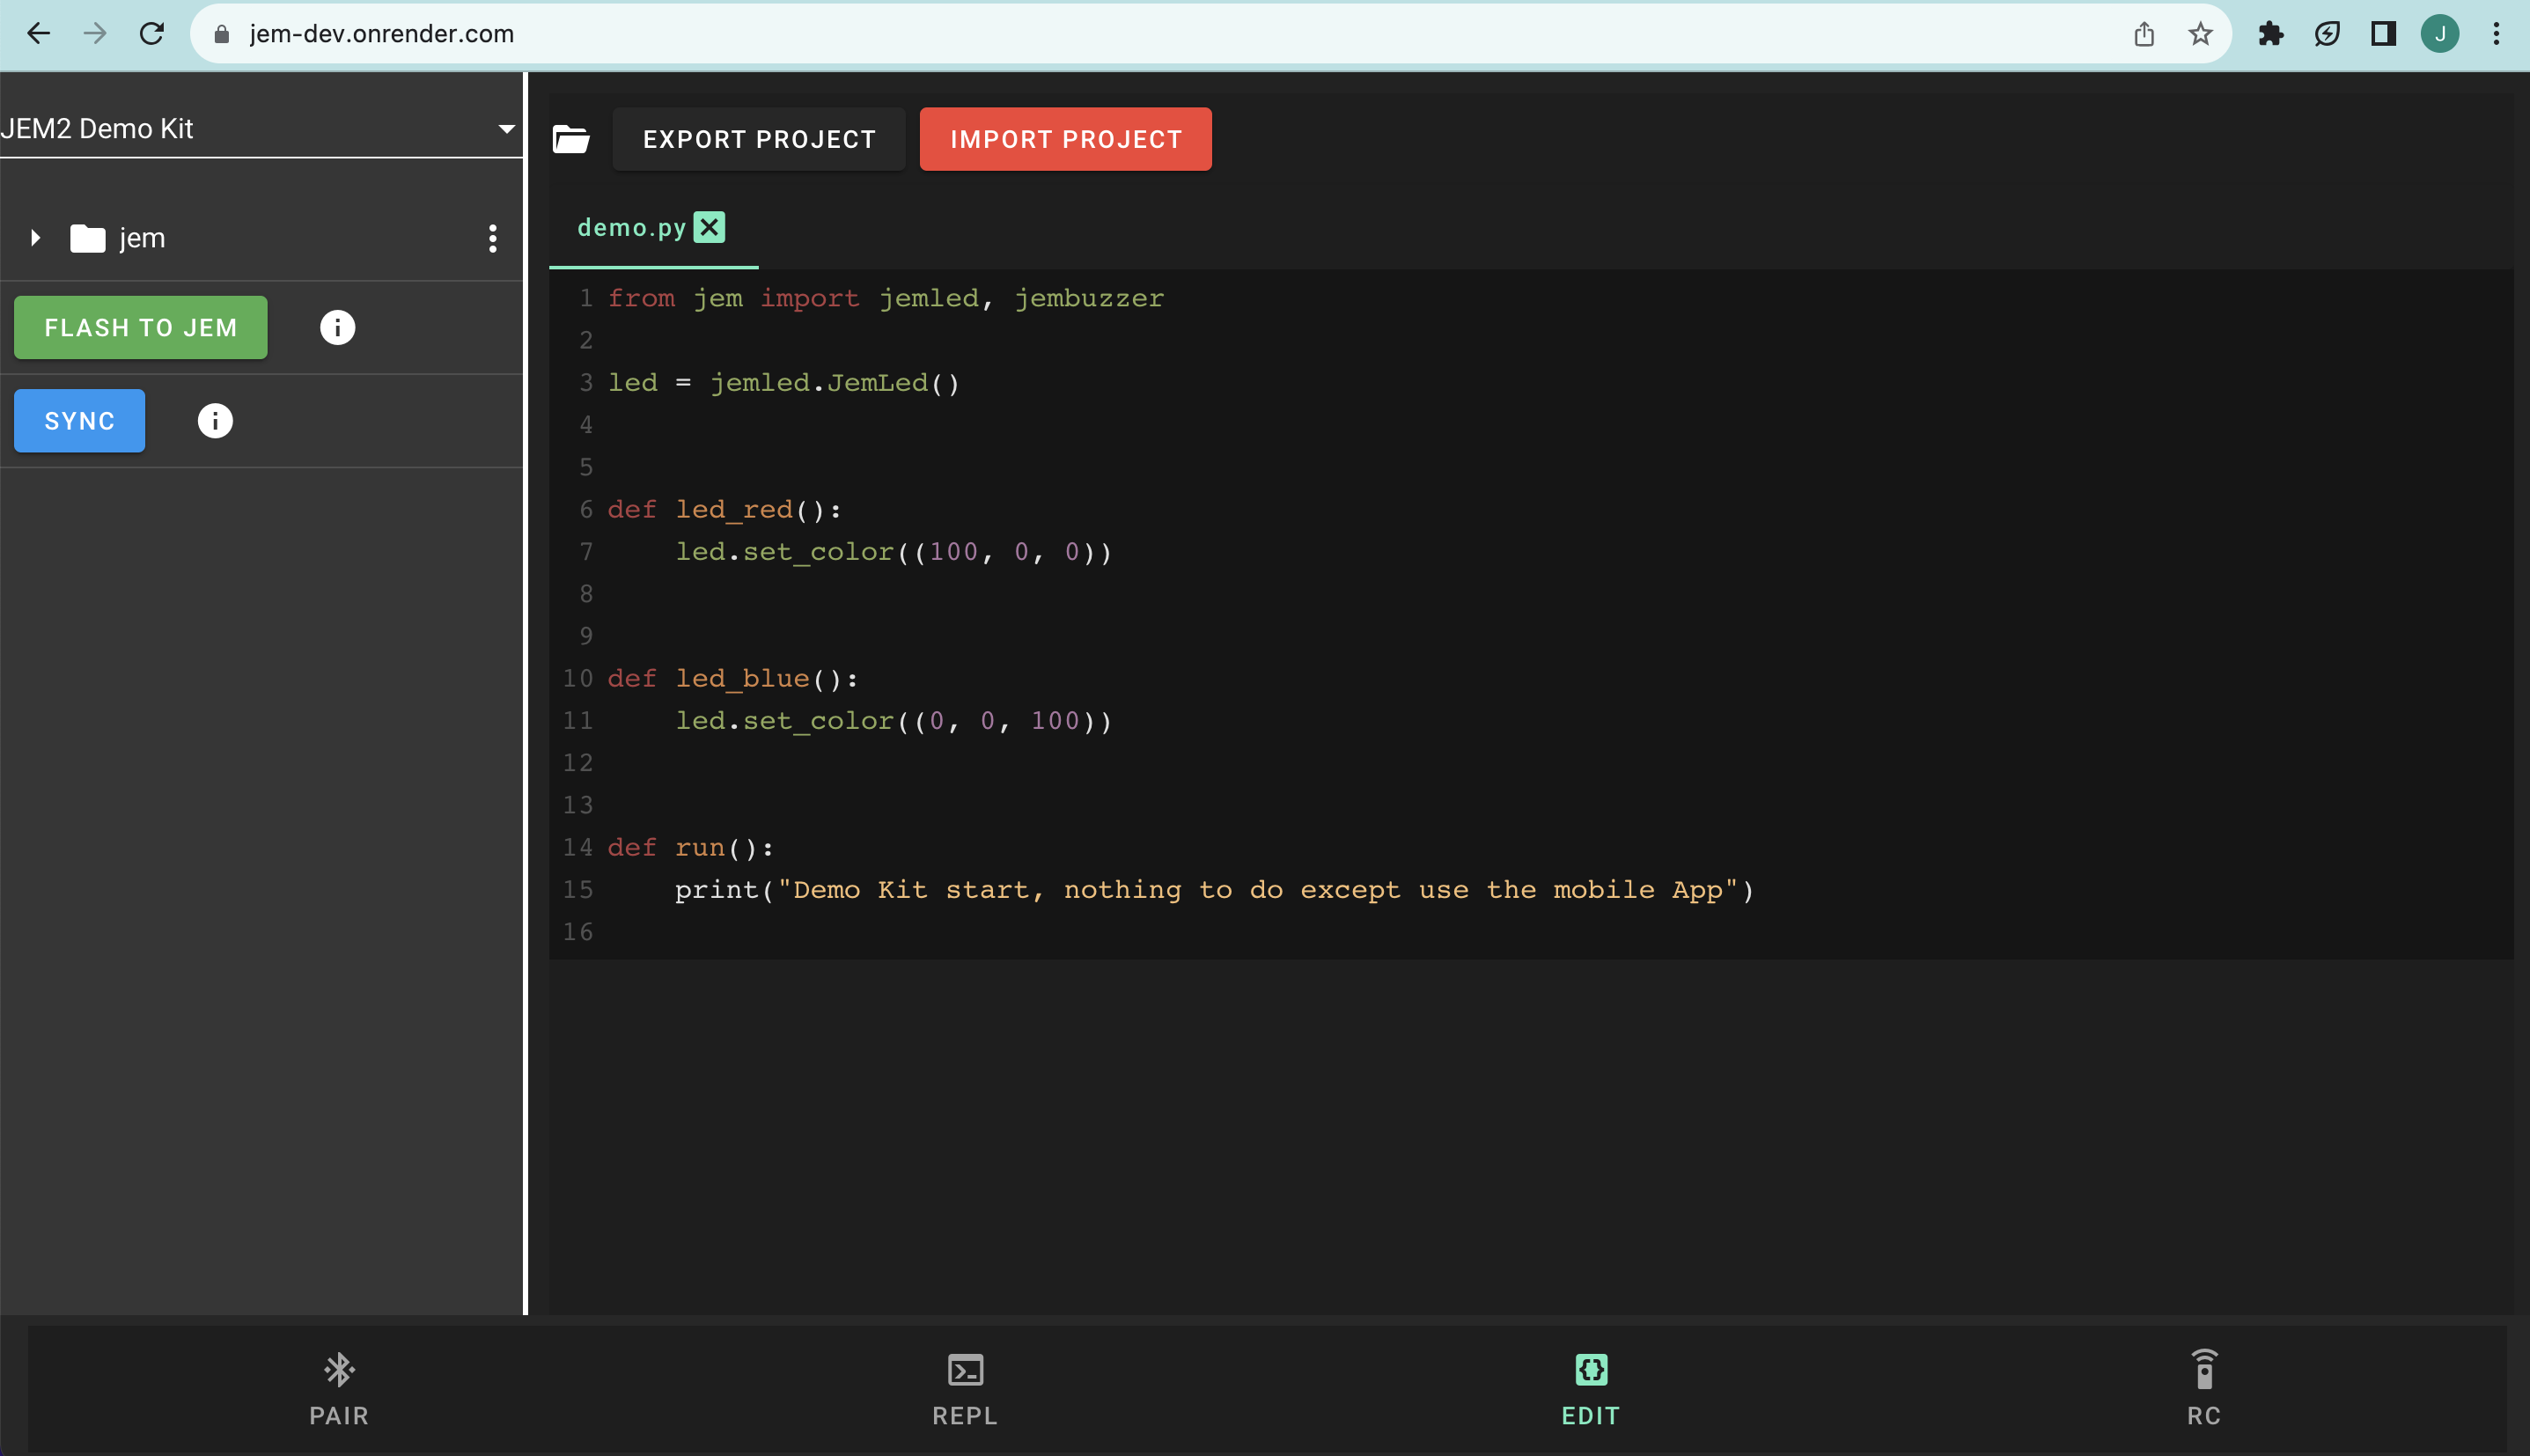Go to the RC remote control section
2530x1456 pixels.
click(2203, 1387)
